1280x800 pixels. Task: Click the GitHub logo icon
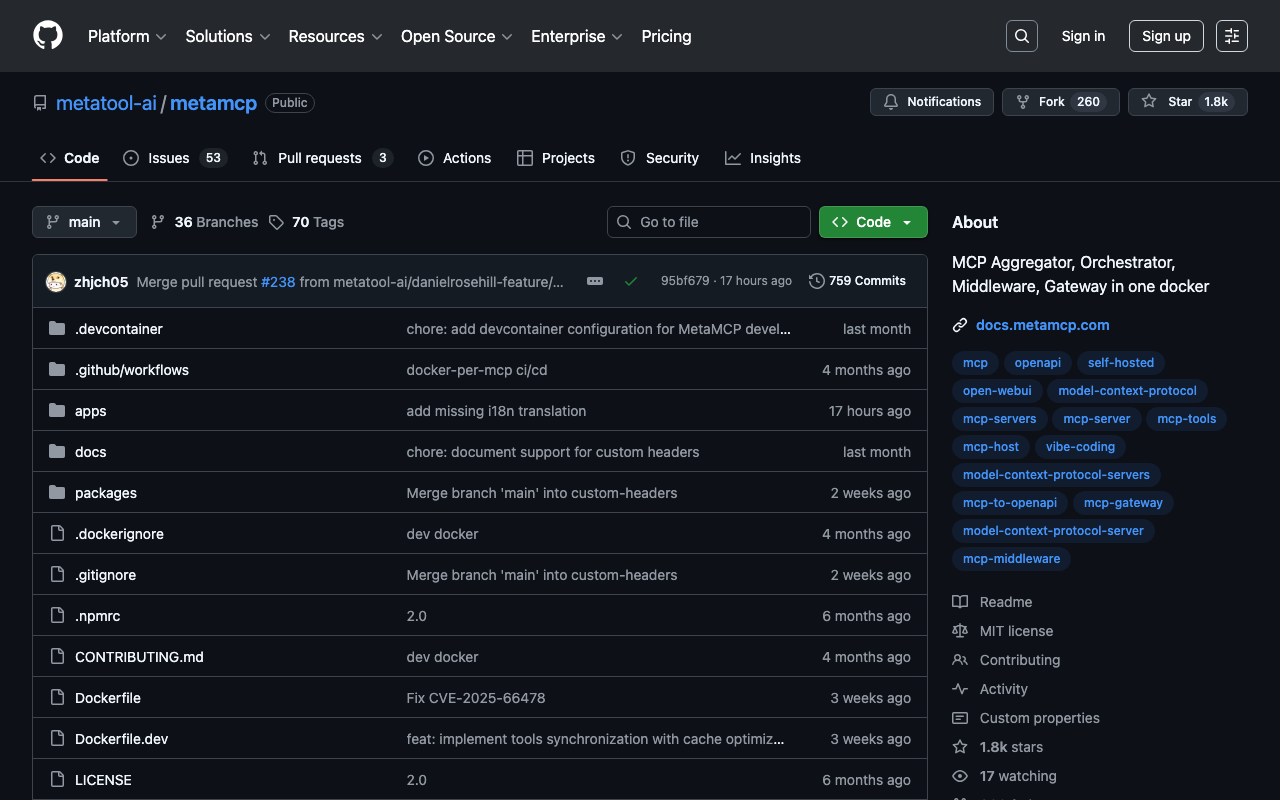pyautogui.click(x=48, y=36)
